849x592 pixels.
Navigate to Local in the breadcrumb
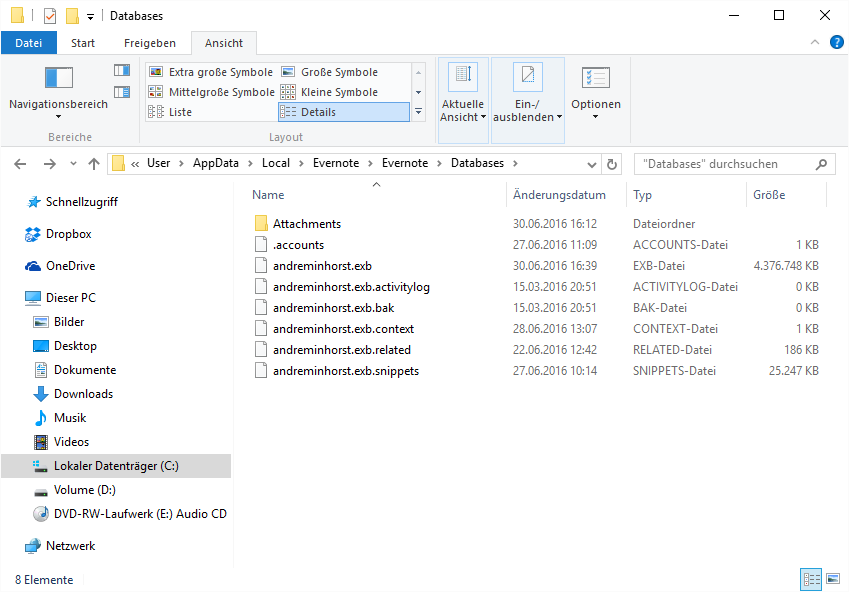[276, 163]
